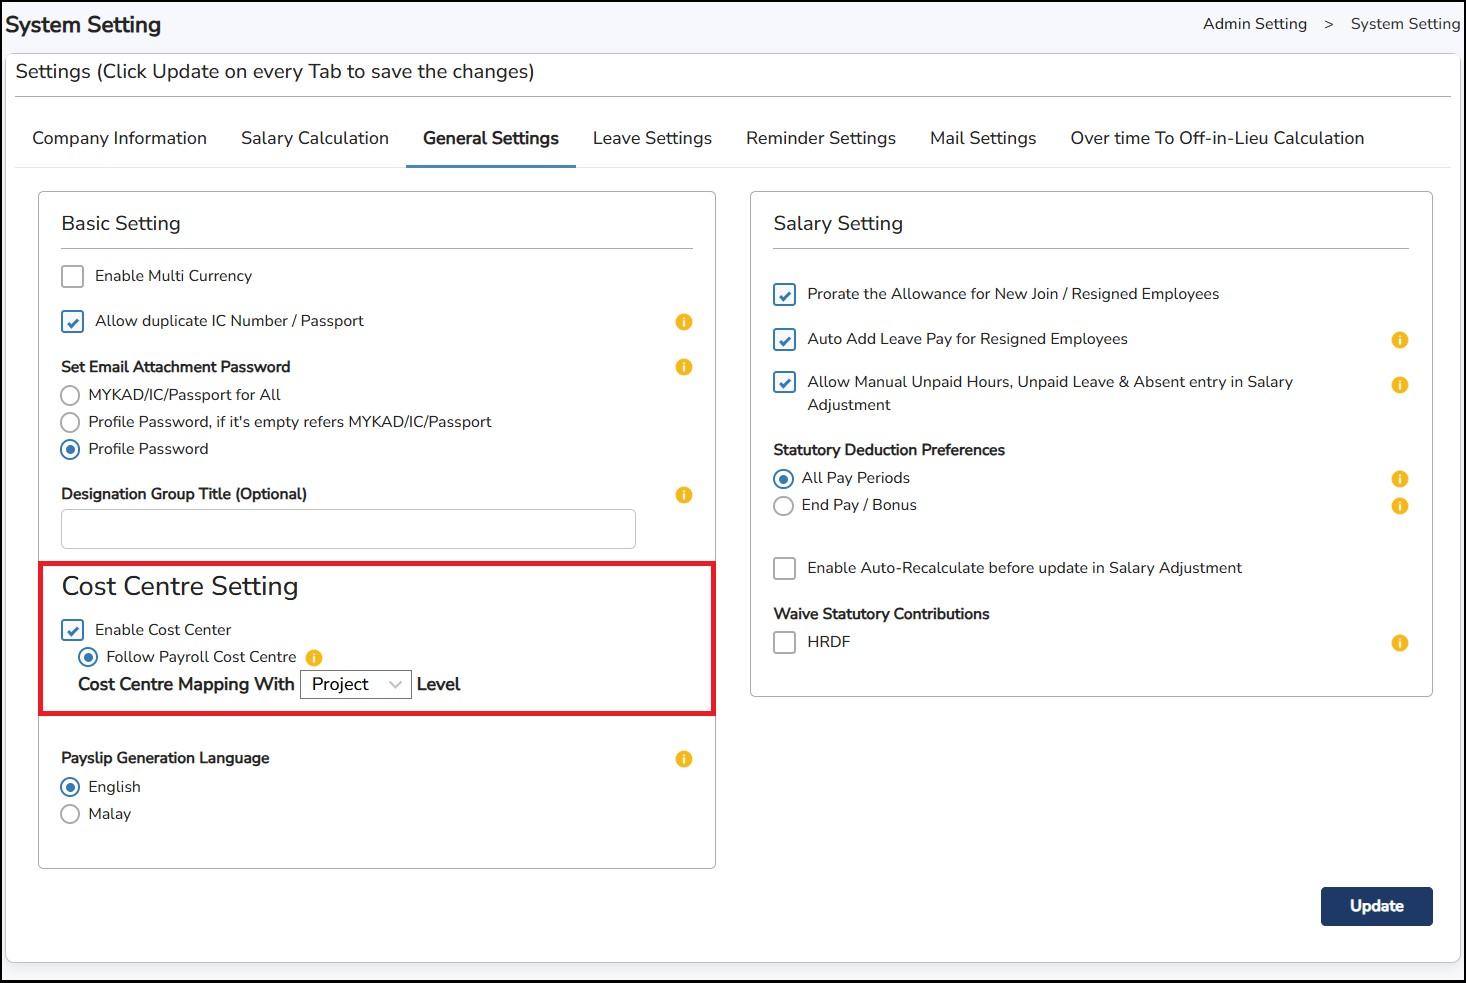Click info icon for Payslip Generation Language
This screenshot has width=1466, height=983.
(684, 759)
